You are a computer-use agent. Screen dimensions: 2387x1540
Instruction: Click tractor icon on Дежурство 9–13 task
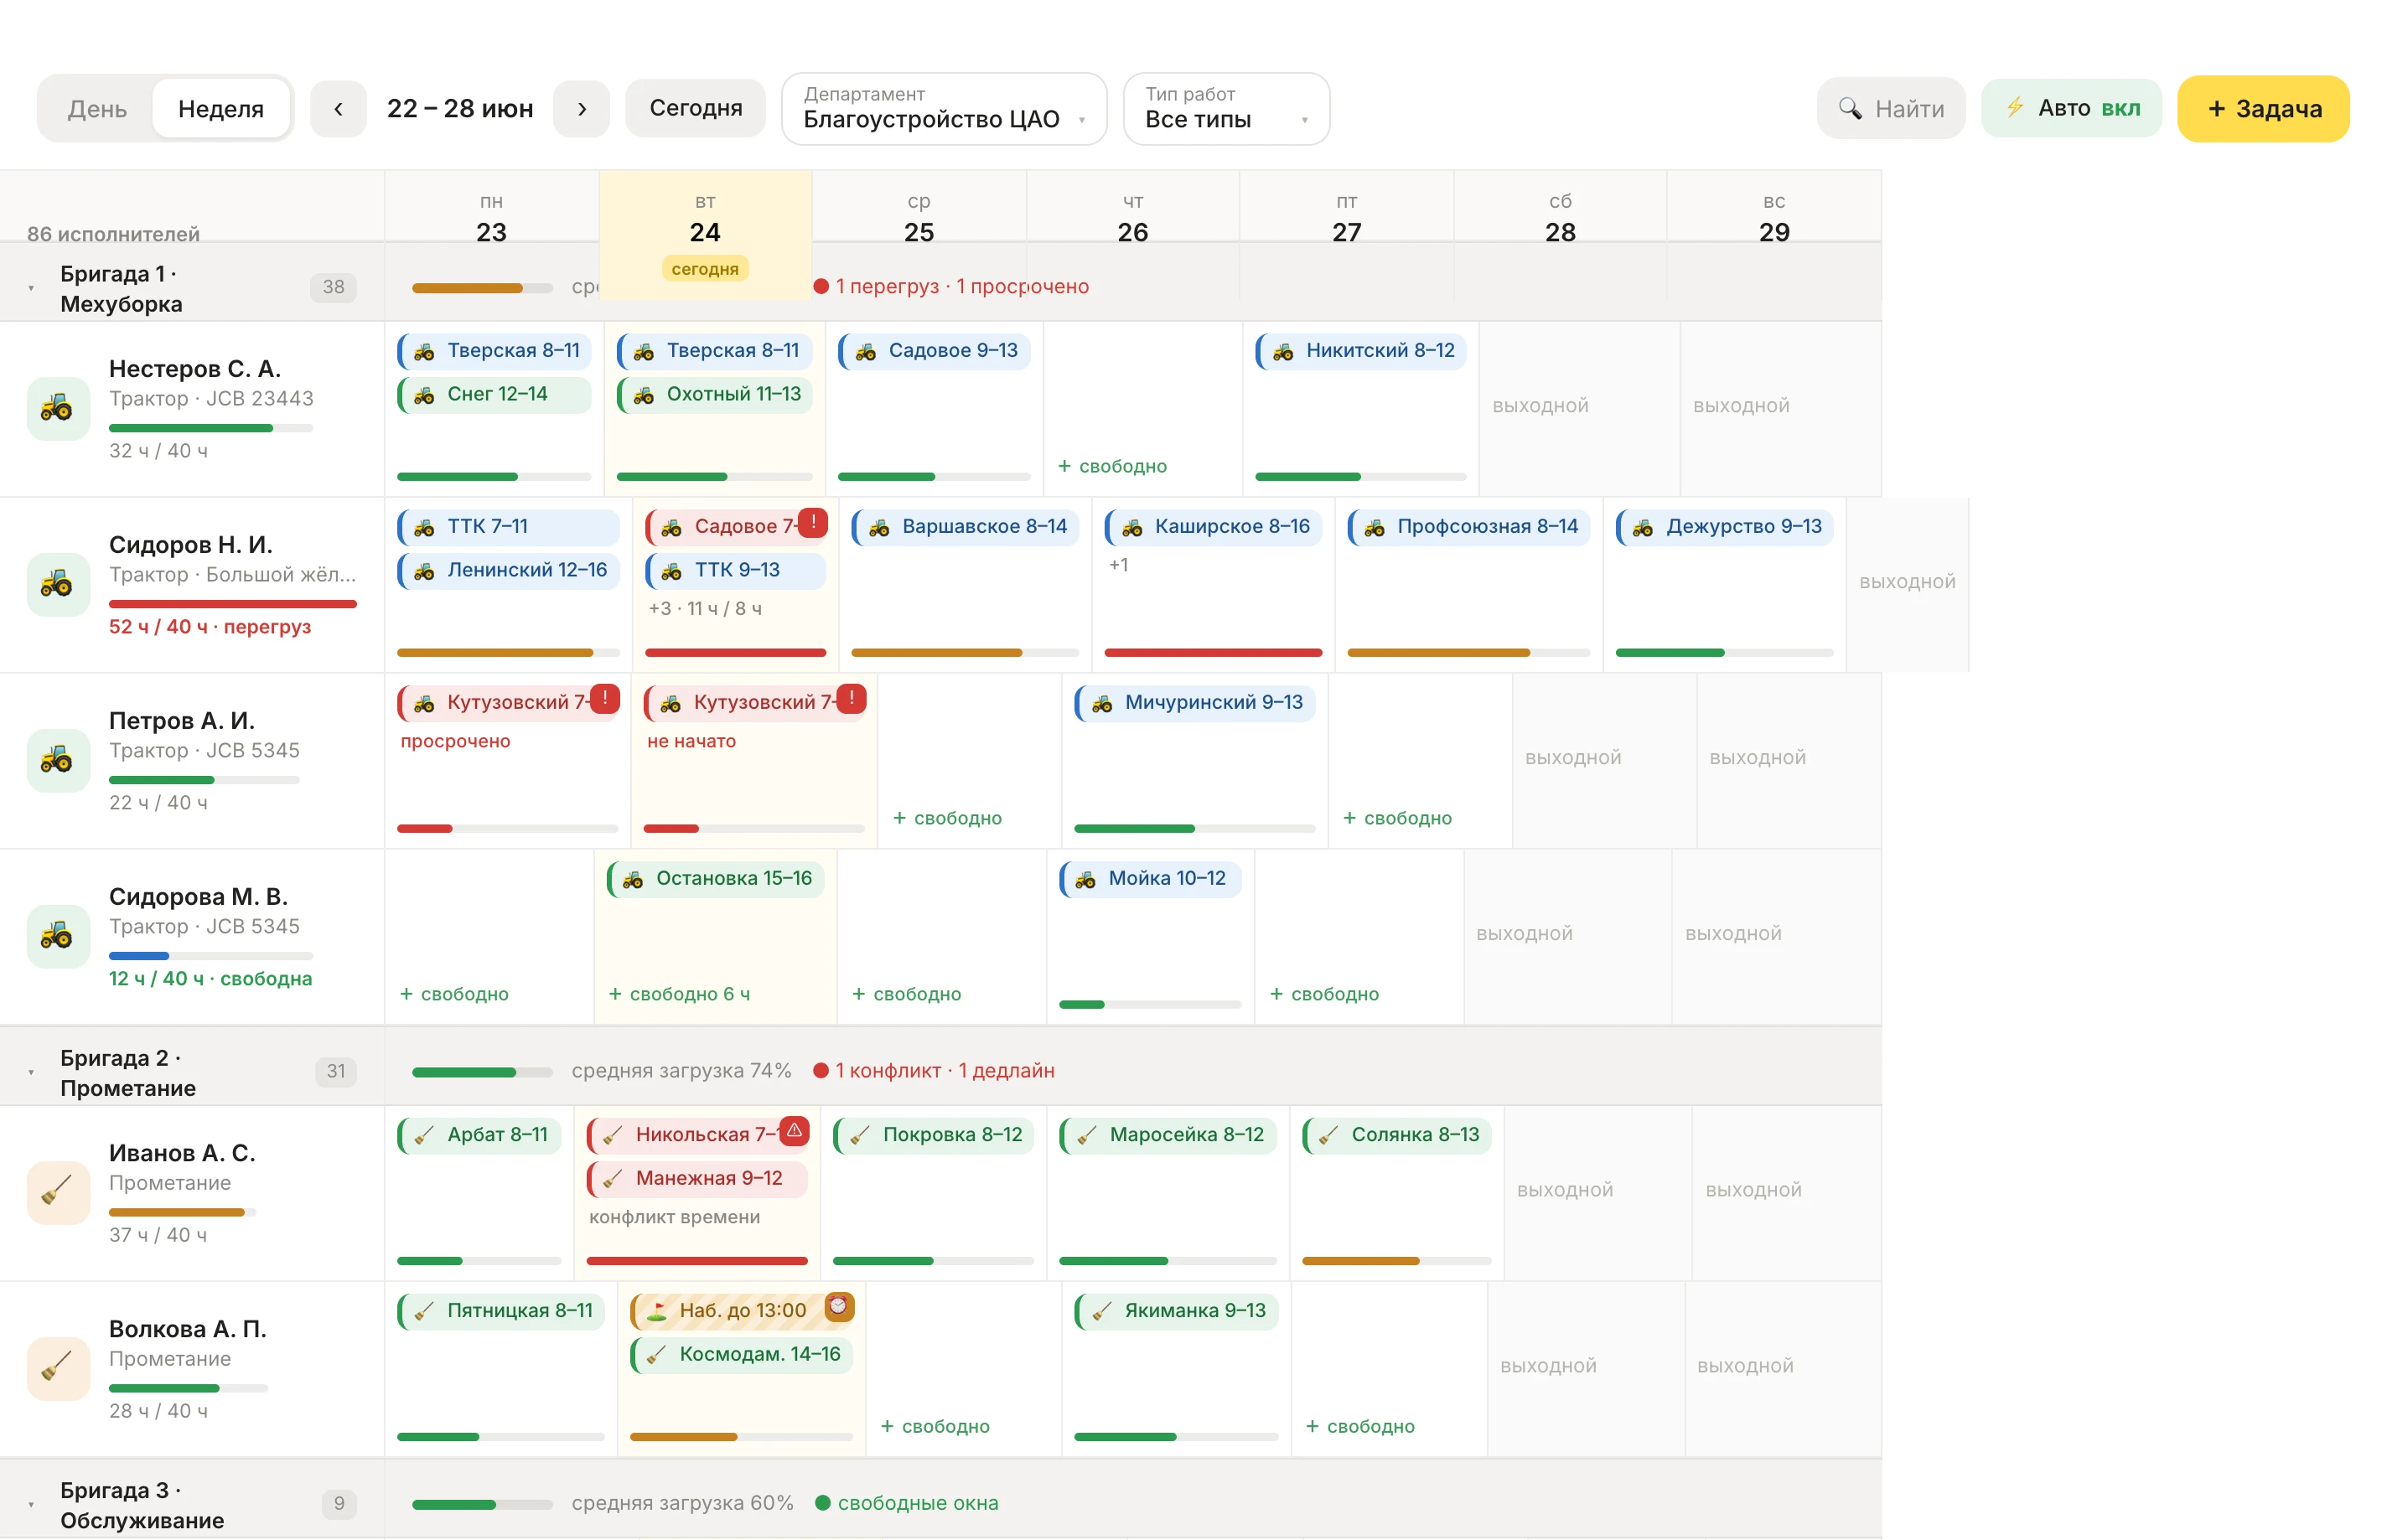1642,527
